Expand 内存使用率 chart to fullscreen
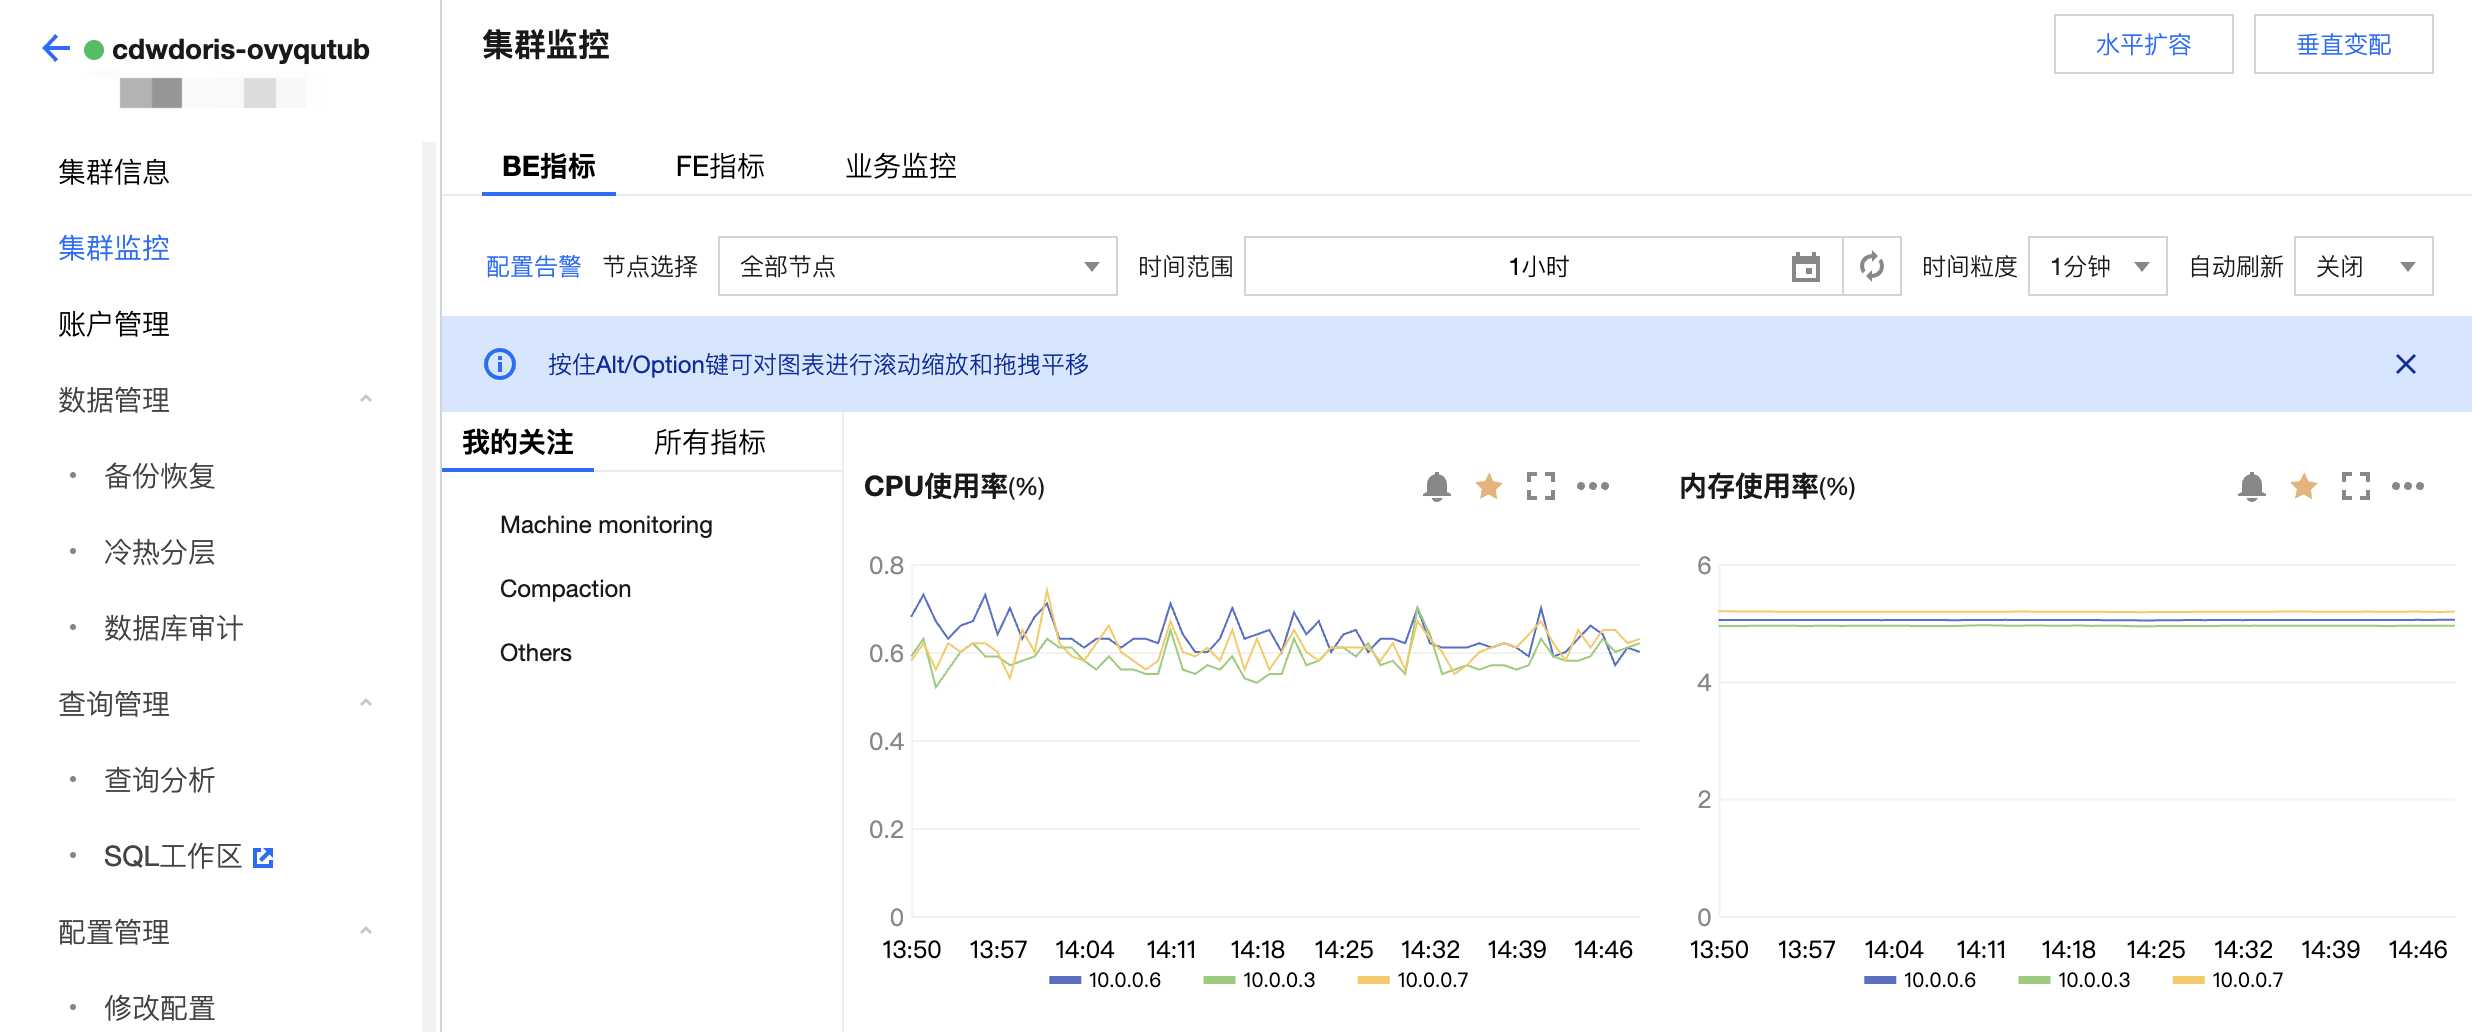Screen dimensions: 2472x1032 tap(2355, 487)
